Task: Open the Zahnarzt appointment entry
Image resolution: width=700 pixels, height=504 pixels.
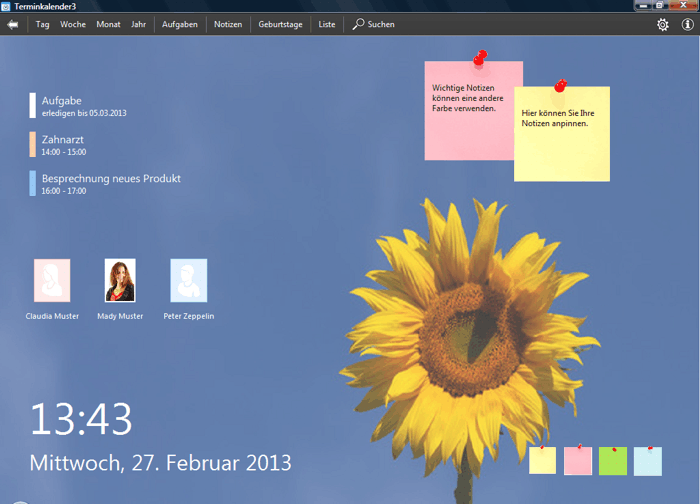Action: [63, 145]
